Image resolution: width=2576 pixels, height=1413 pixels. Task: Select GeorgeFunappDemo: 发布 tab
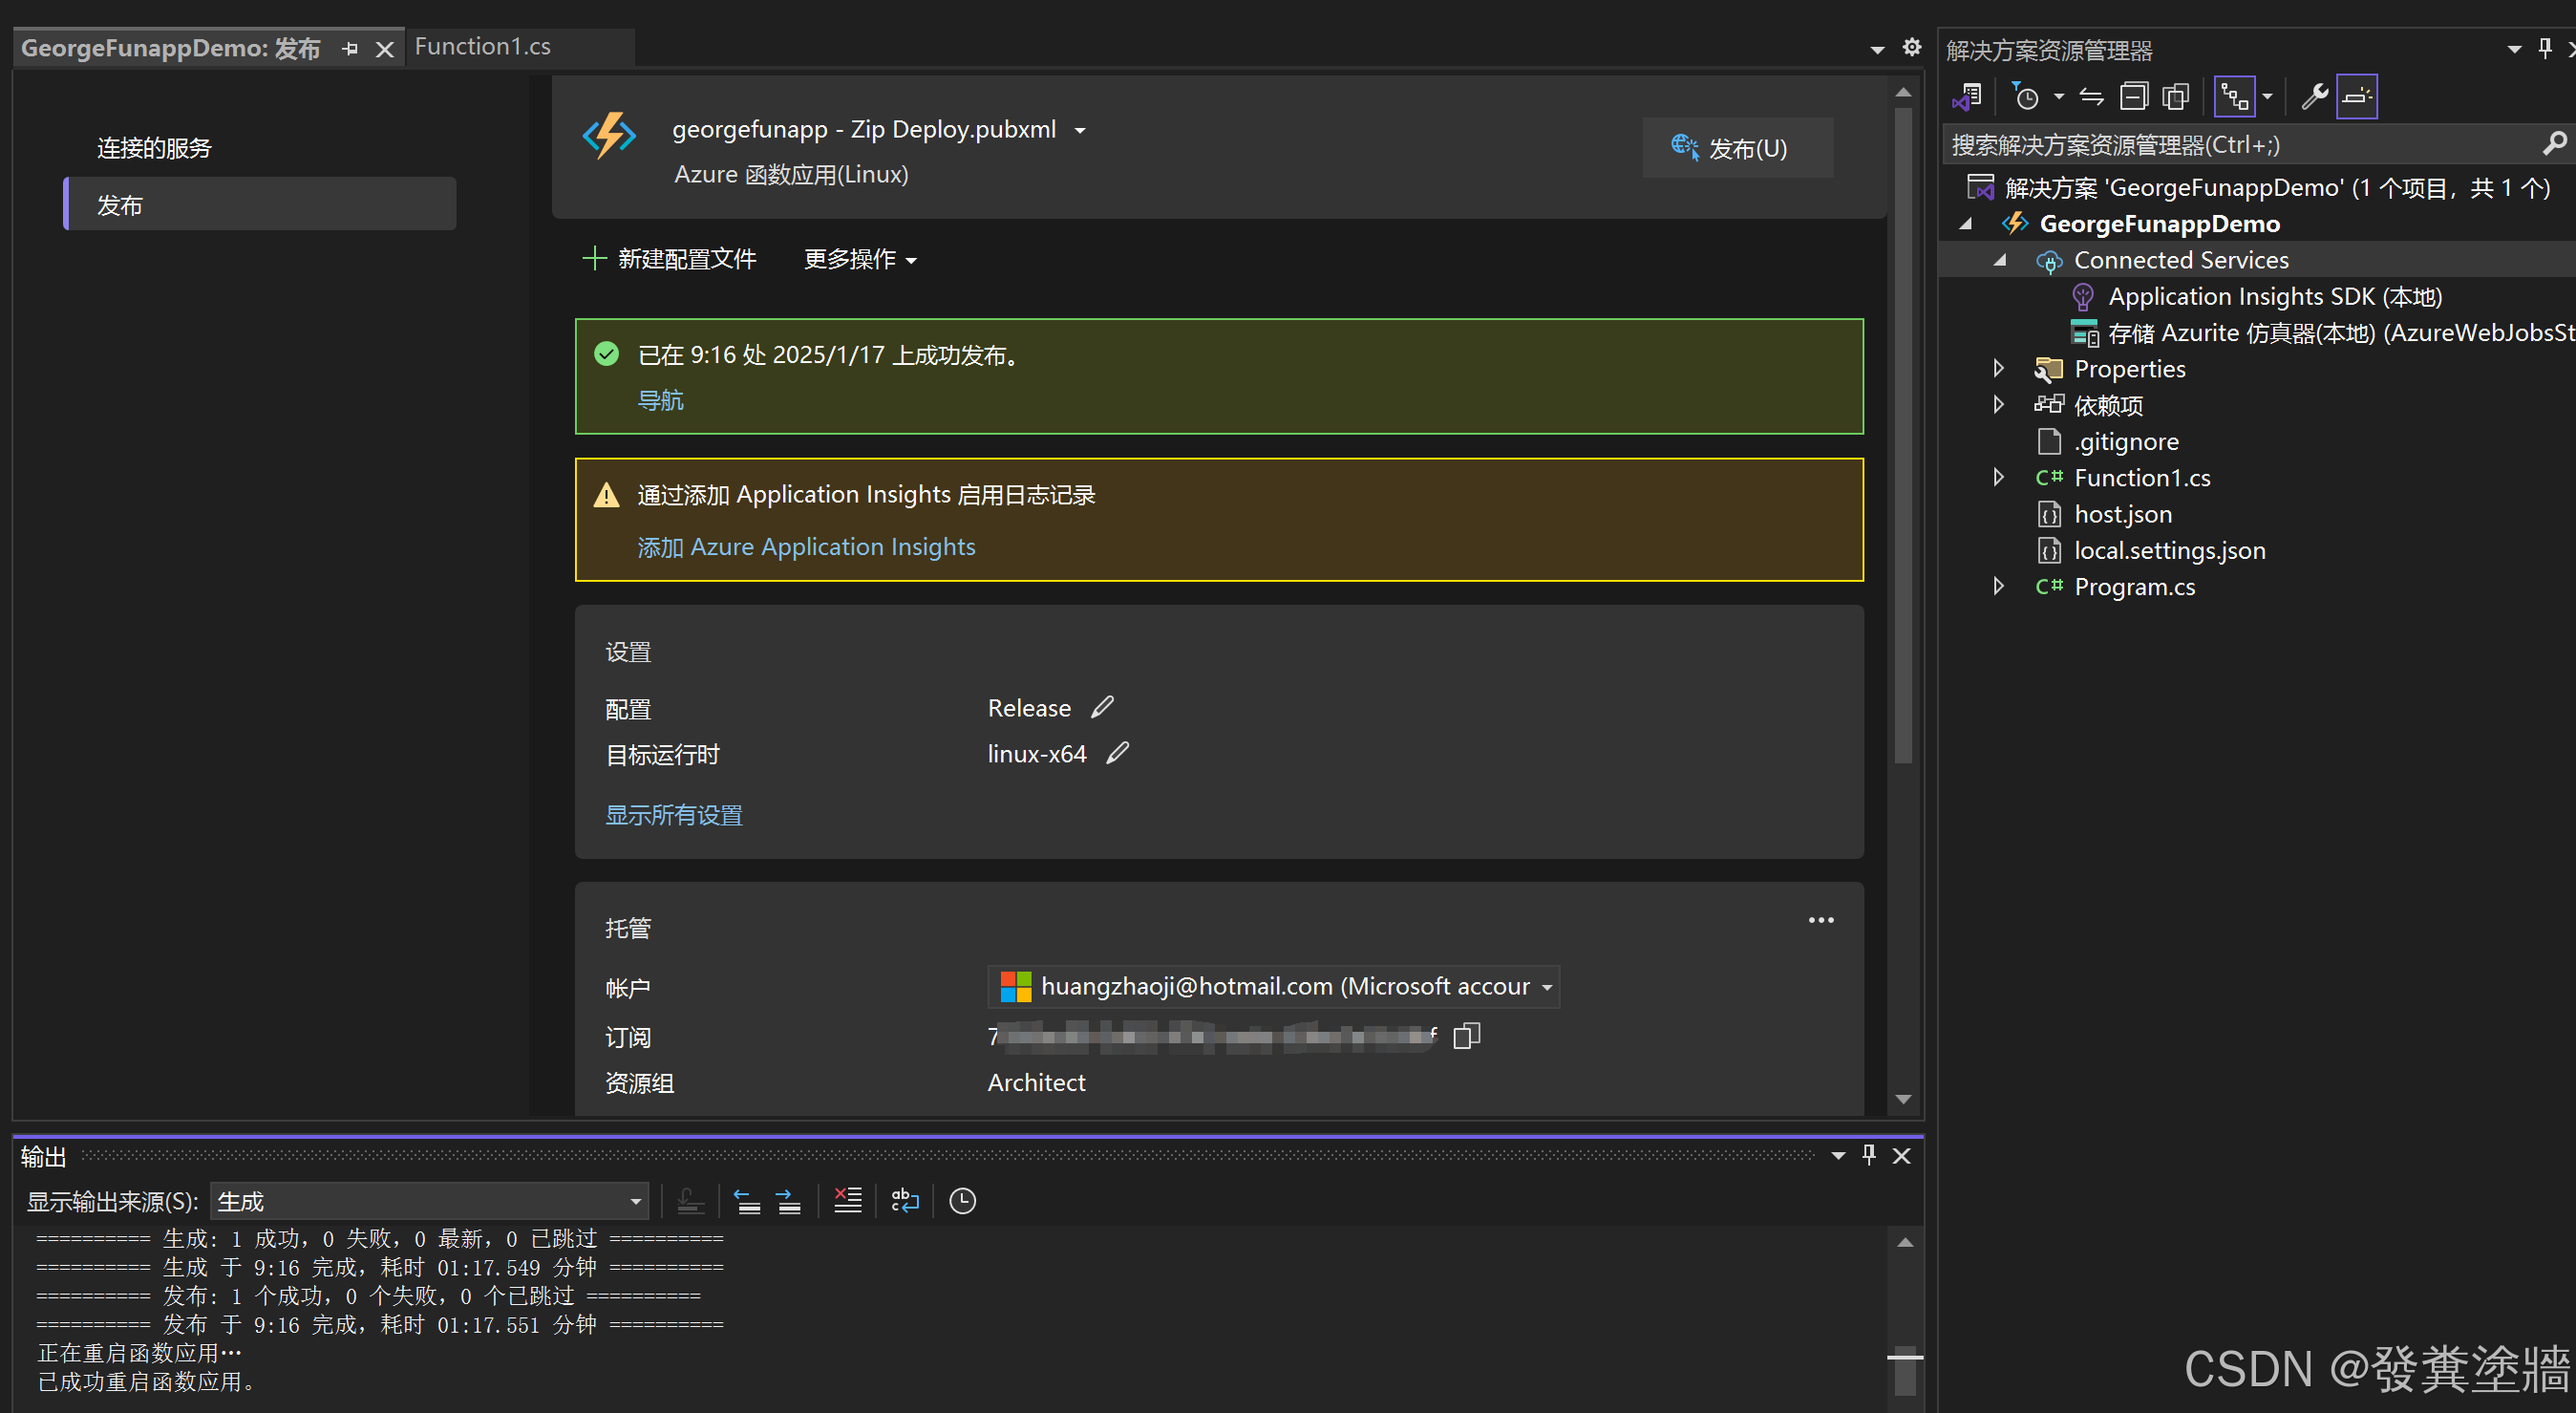pos(171,48)
